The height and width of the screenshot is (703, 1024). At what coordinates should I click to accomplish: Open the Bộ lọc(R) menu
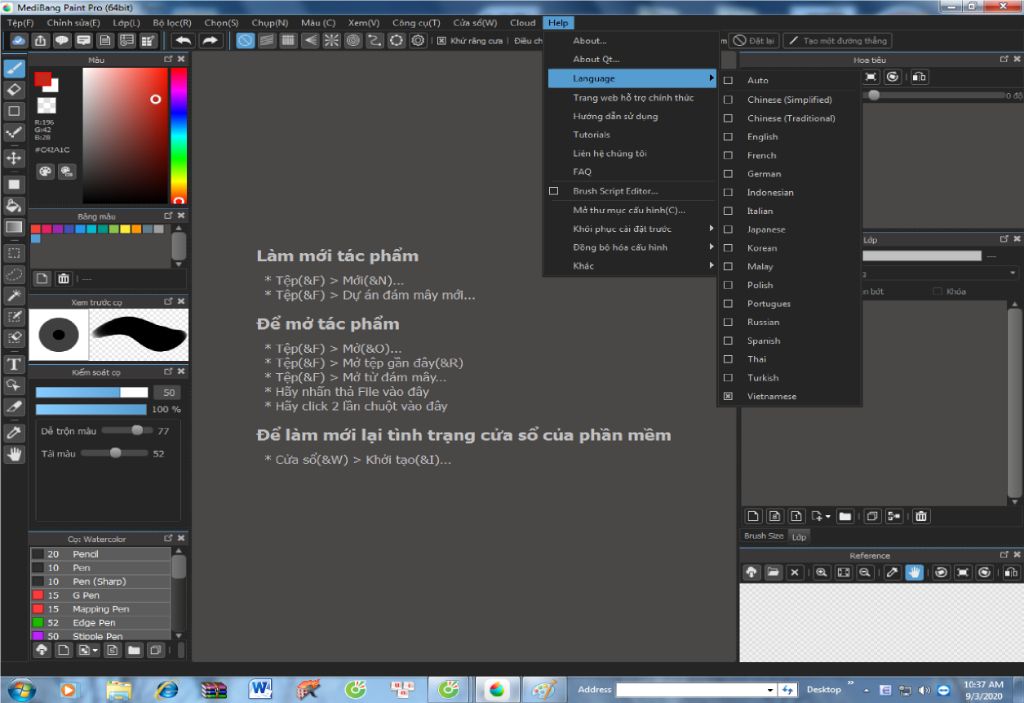(172, 23)
